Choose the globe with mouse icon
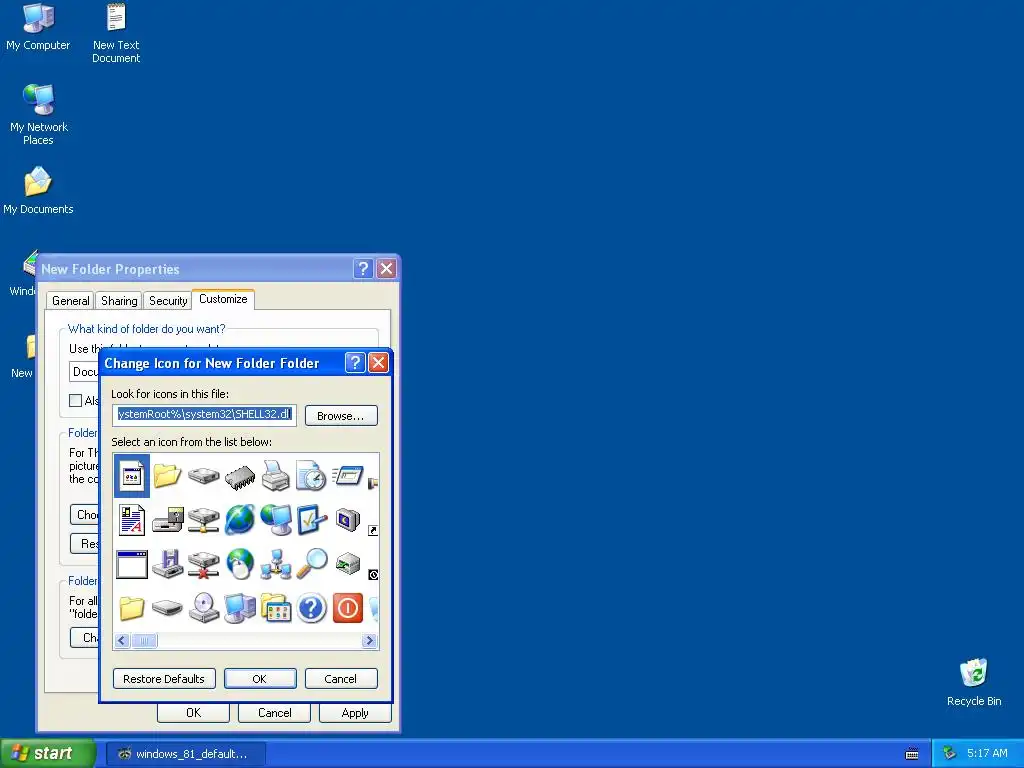 [240, 564]
